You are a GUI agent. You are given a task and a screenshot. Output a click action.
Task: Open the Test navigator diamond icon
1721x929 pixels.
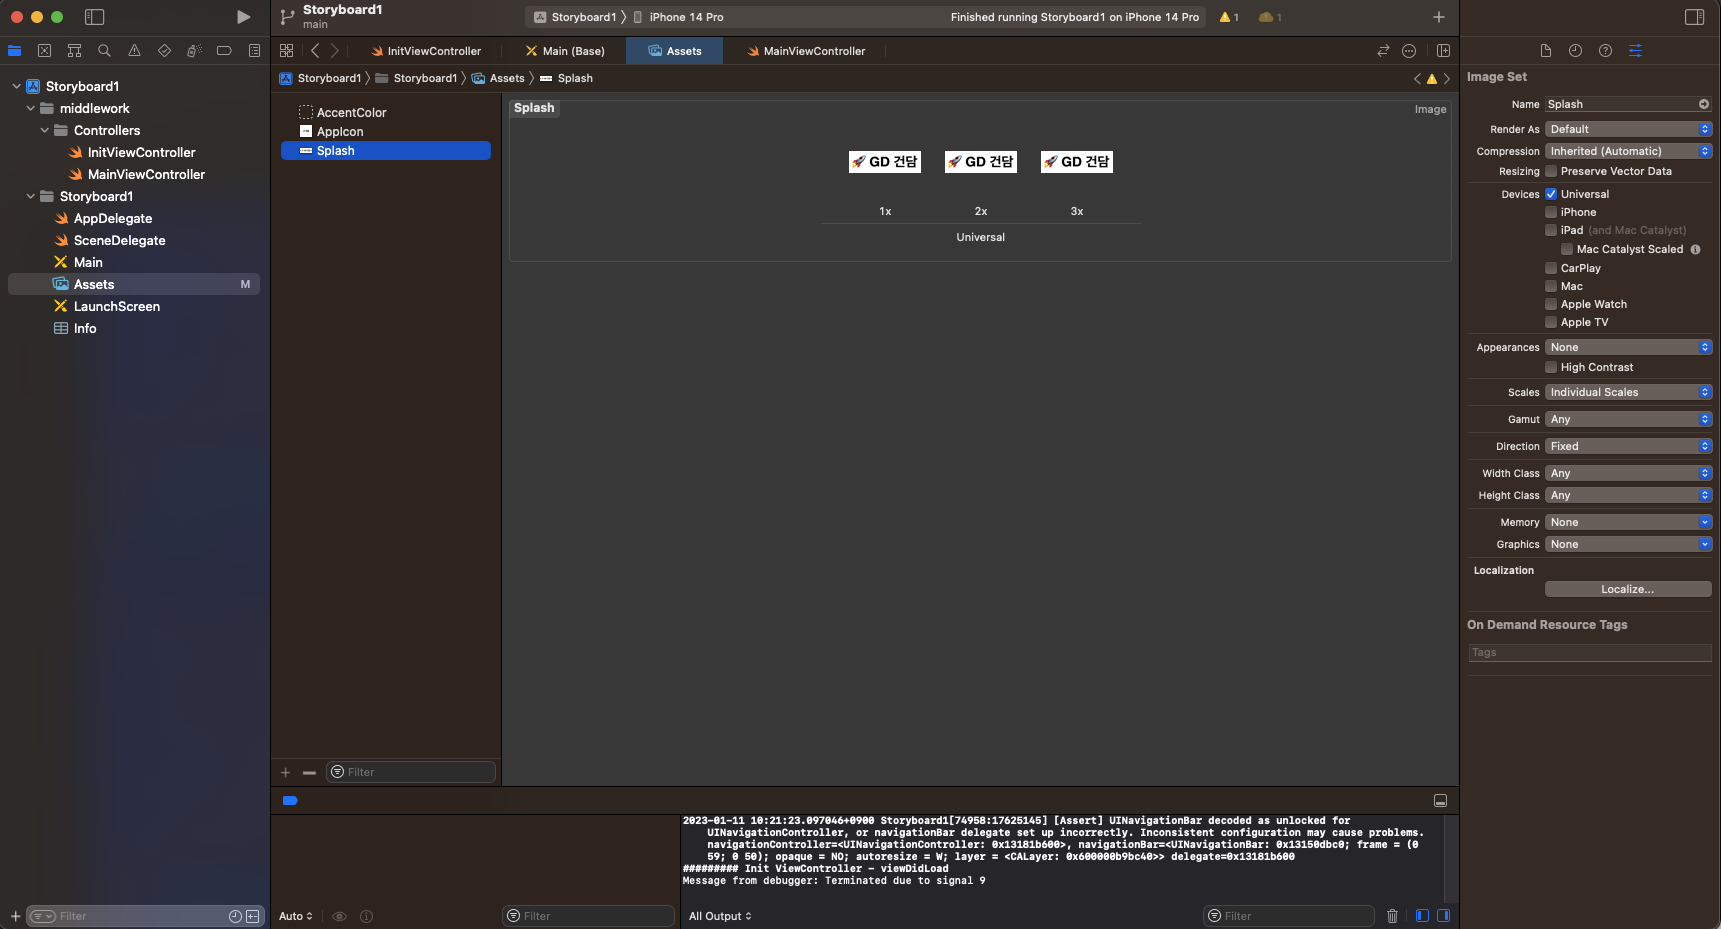(164, 51)
